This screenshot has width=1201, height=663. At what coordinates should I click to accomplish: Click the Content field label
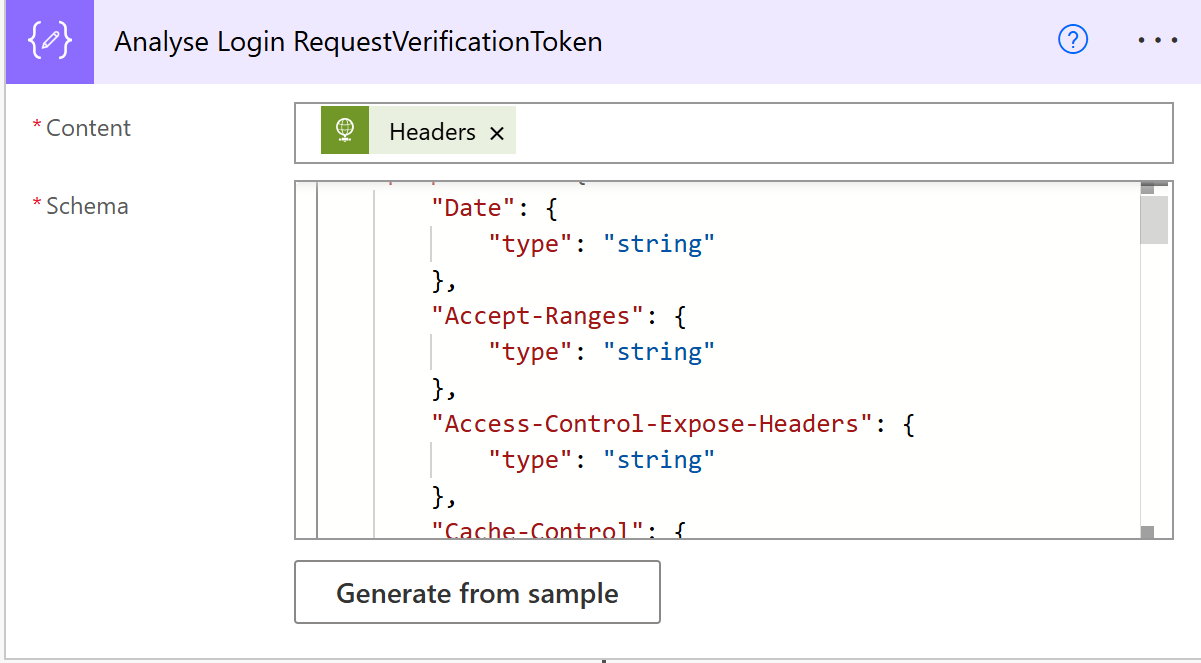(x=88, y=128)
